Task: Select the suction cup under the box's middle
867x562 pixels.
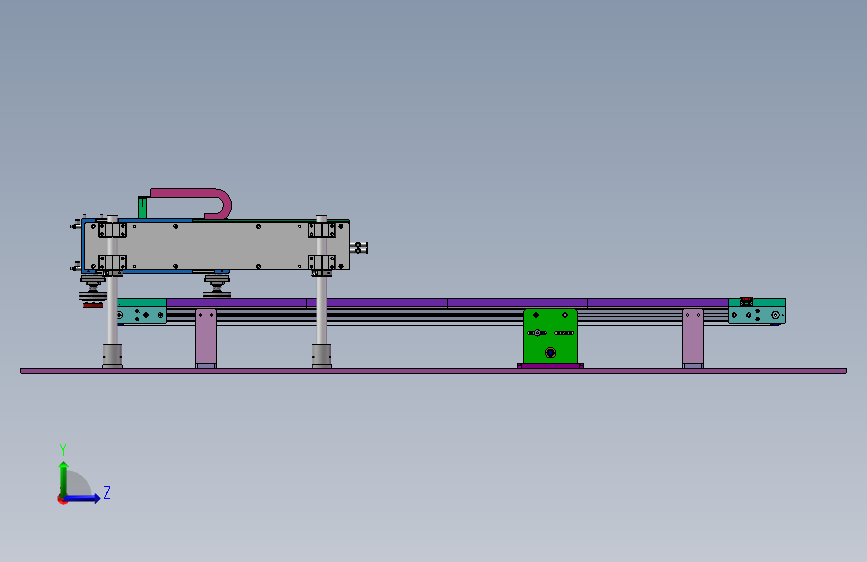Action: click(217, 285)
